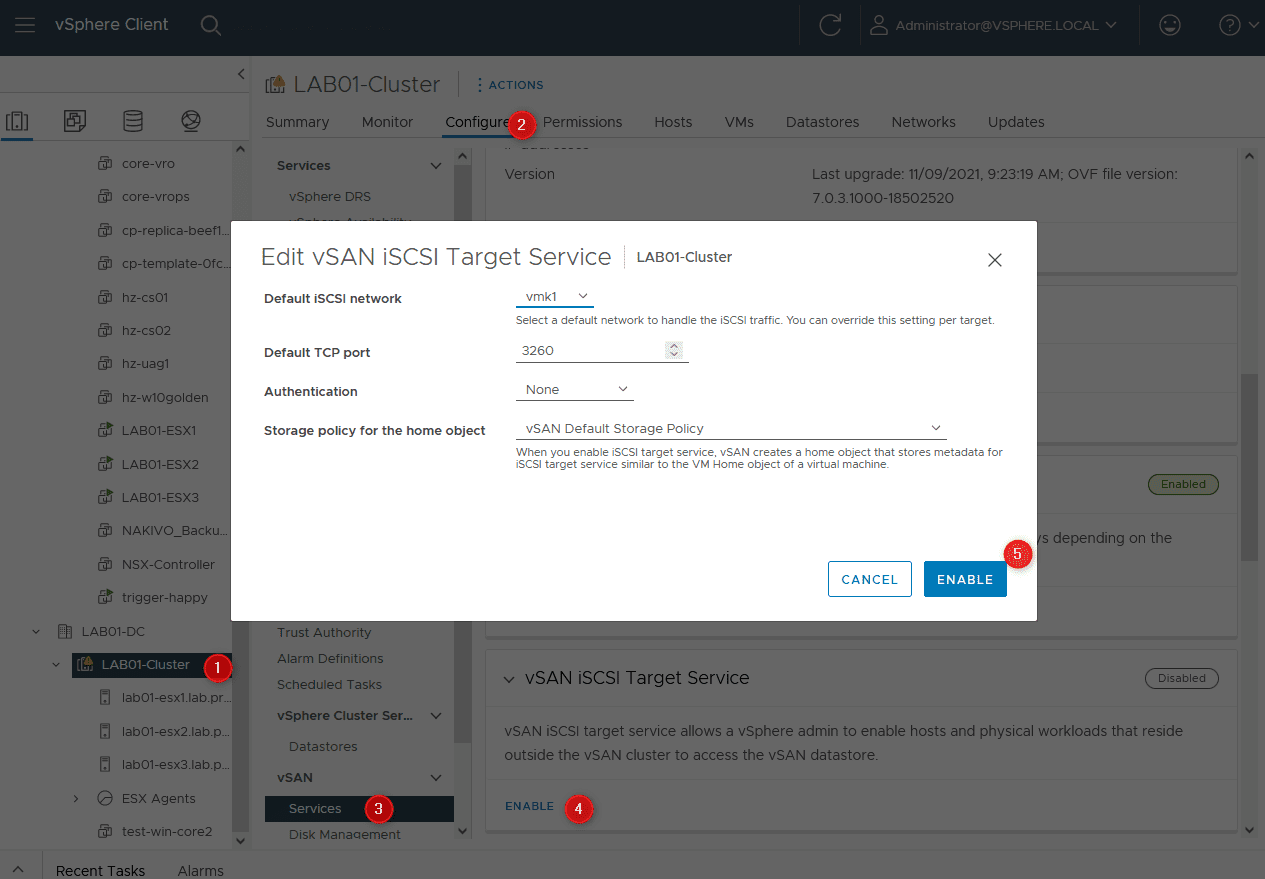The width and height of the screenshot is (1265, 879).
Task: Click the host icon beside lab01-esx1.lab.pr...
Action: 104,698
